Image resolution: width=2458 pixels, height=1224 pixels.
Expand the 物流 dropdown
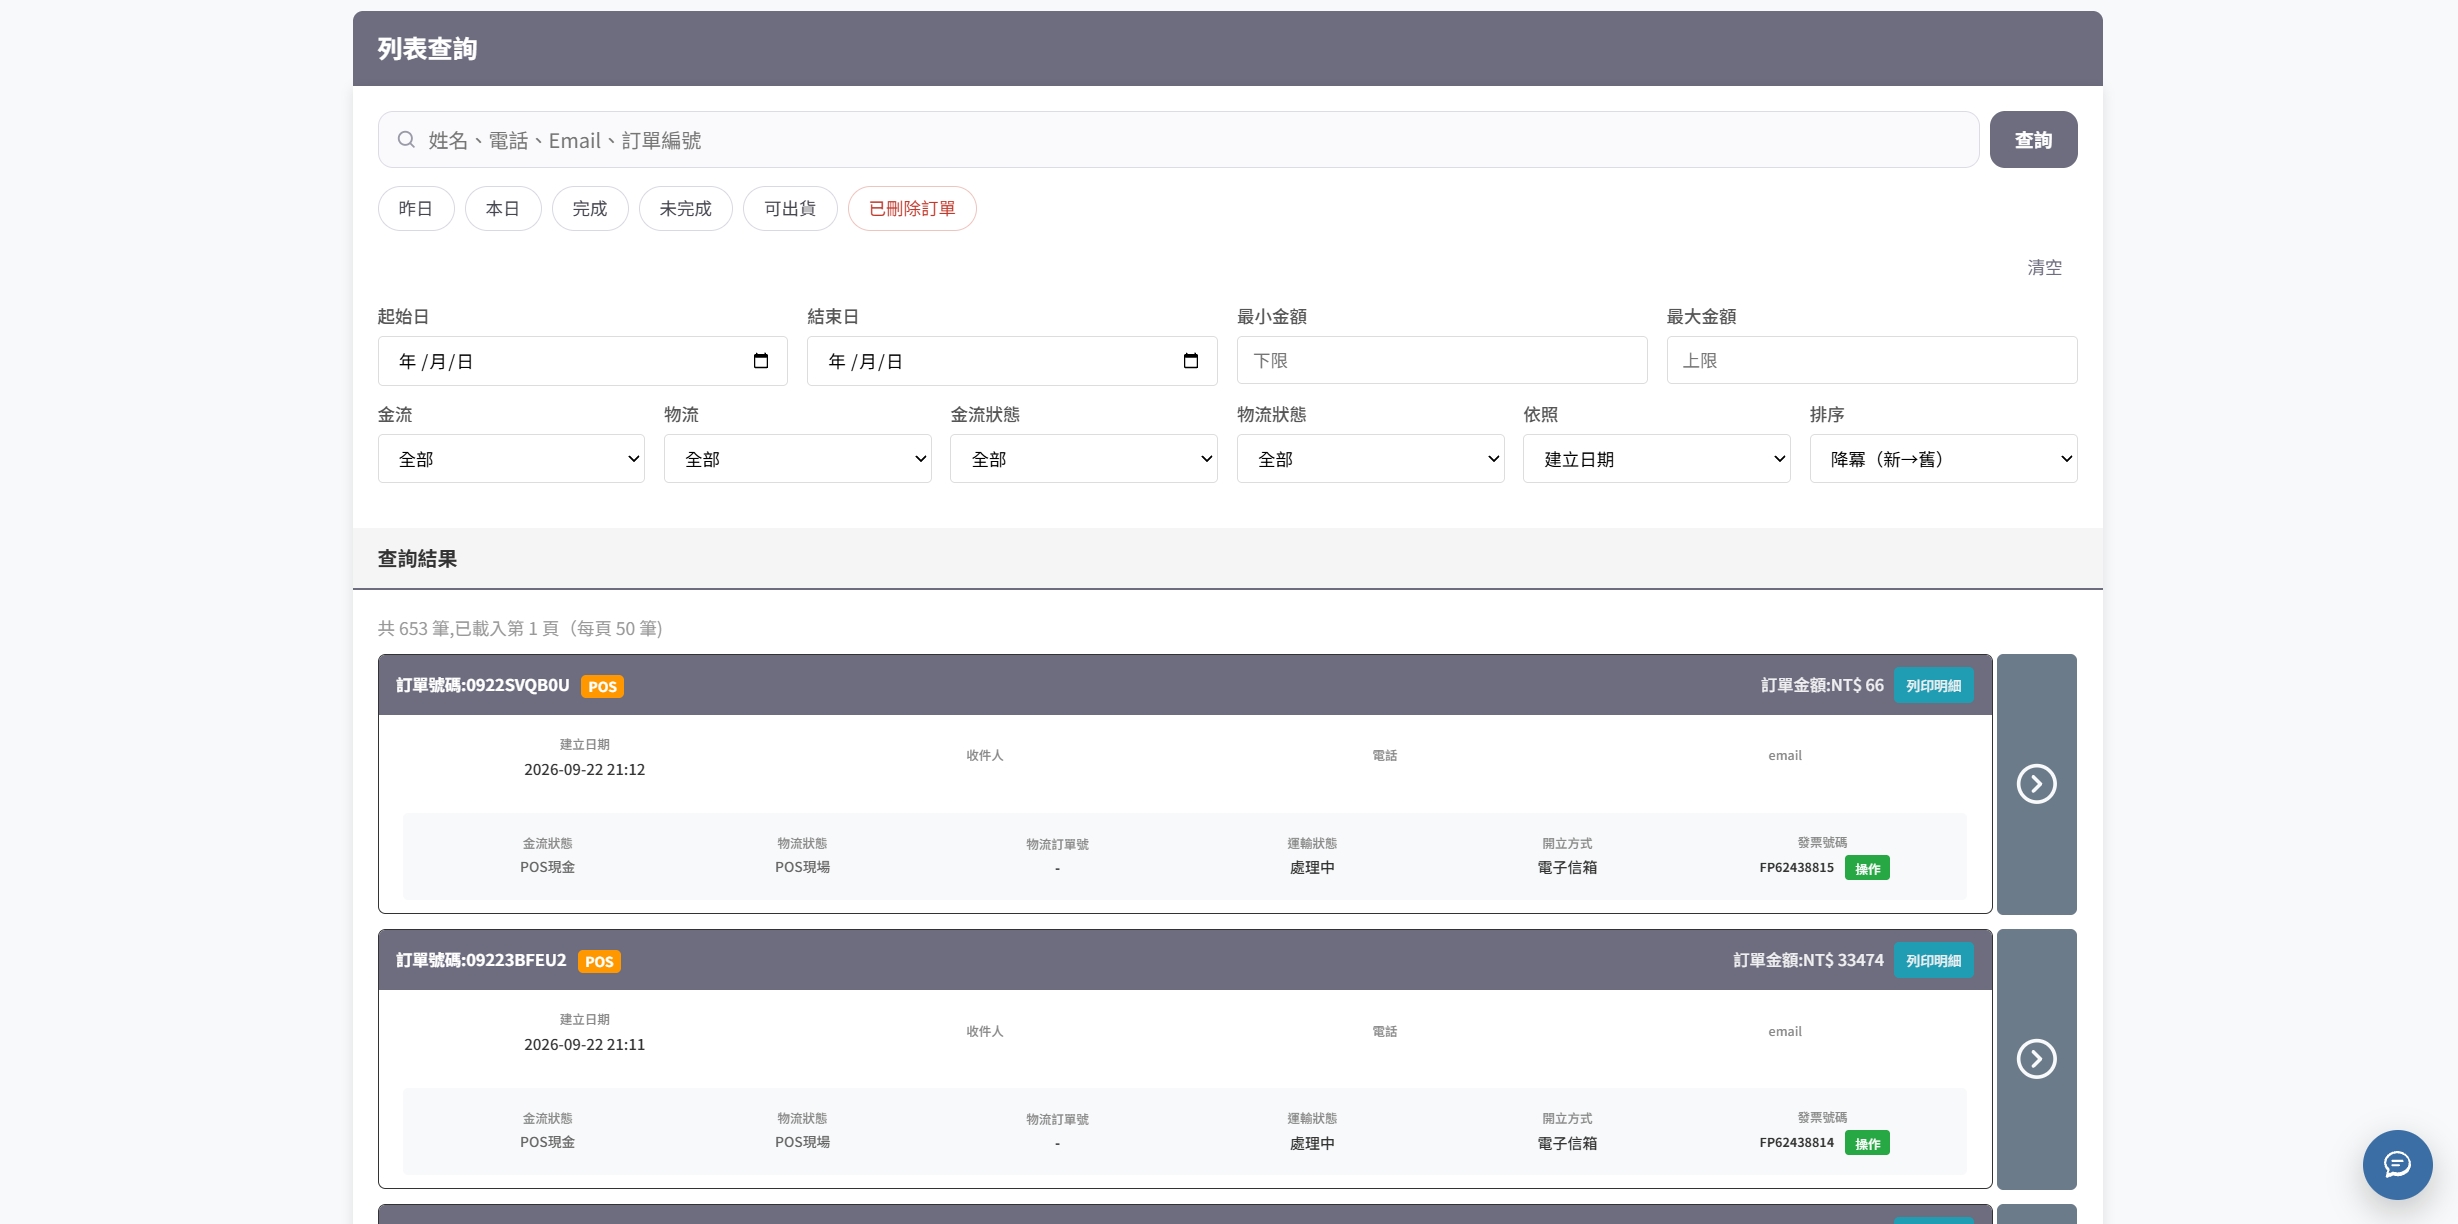[x=798, y=459]
